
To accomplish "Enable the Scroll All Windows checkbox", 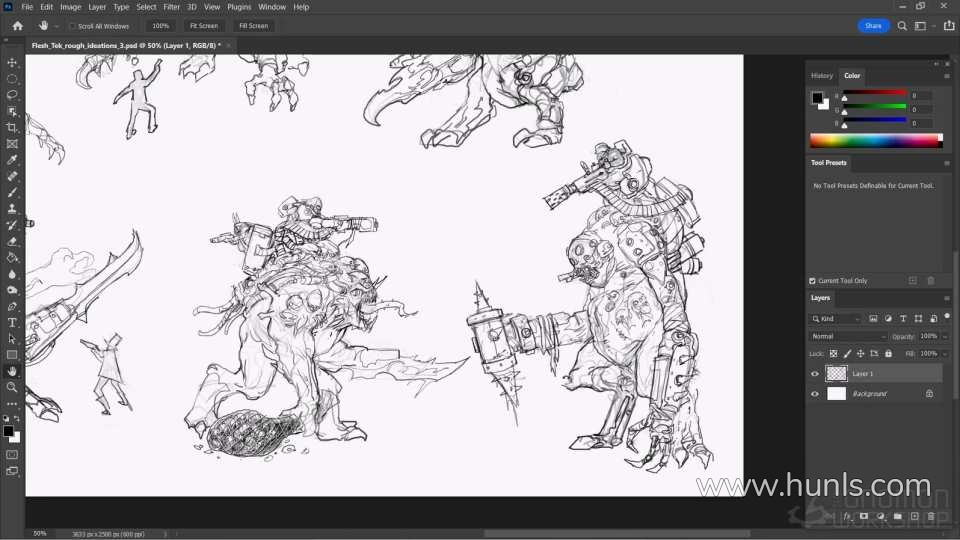I will point(73,26).
